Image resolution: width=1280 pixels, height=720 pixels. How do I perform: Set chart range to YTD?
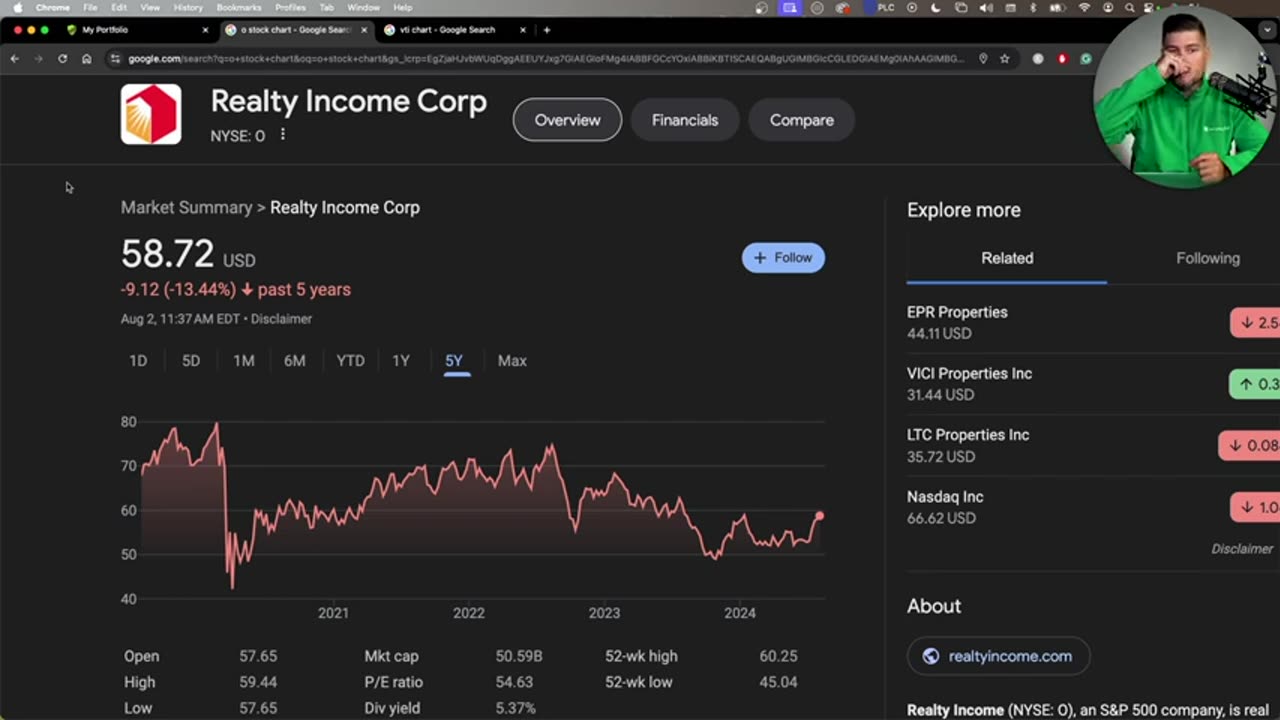click(350, 361)
